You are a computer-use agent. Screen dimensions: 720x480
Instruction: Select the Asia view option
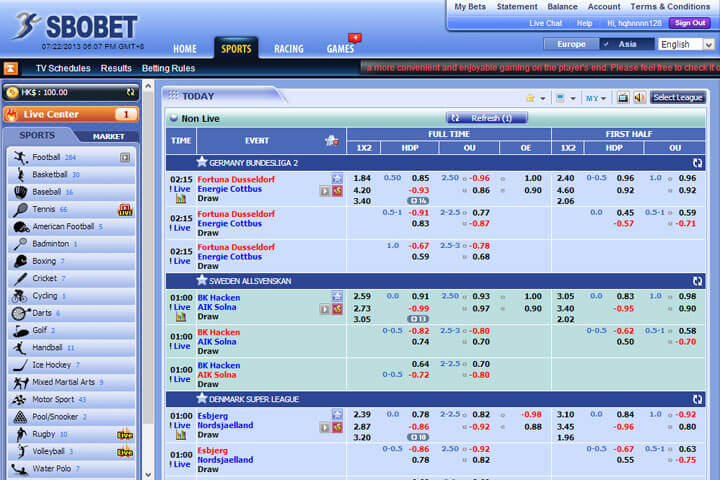coord(626,44)
